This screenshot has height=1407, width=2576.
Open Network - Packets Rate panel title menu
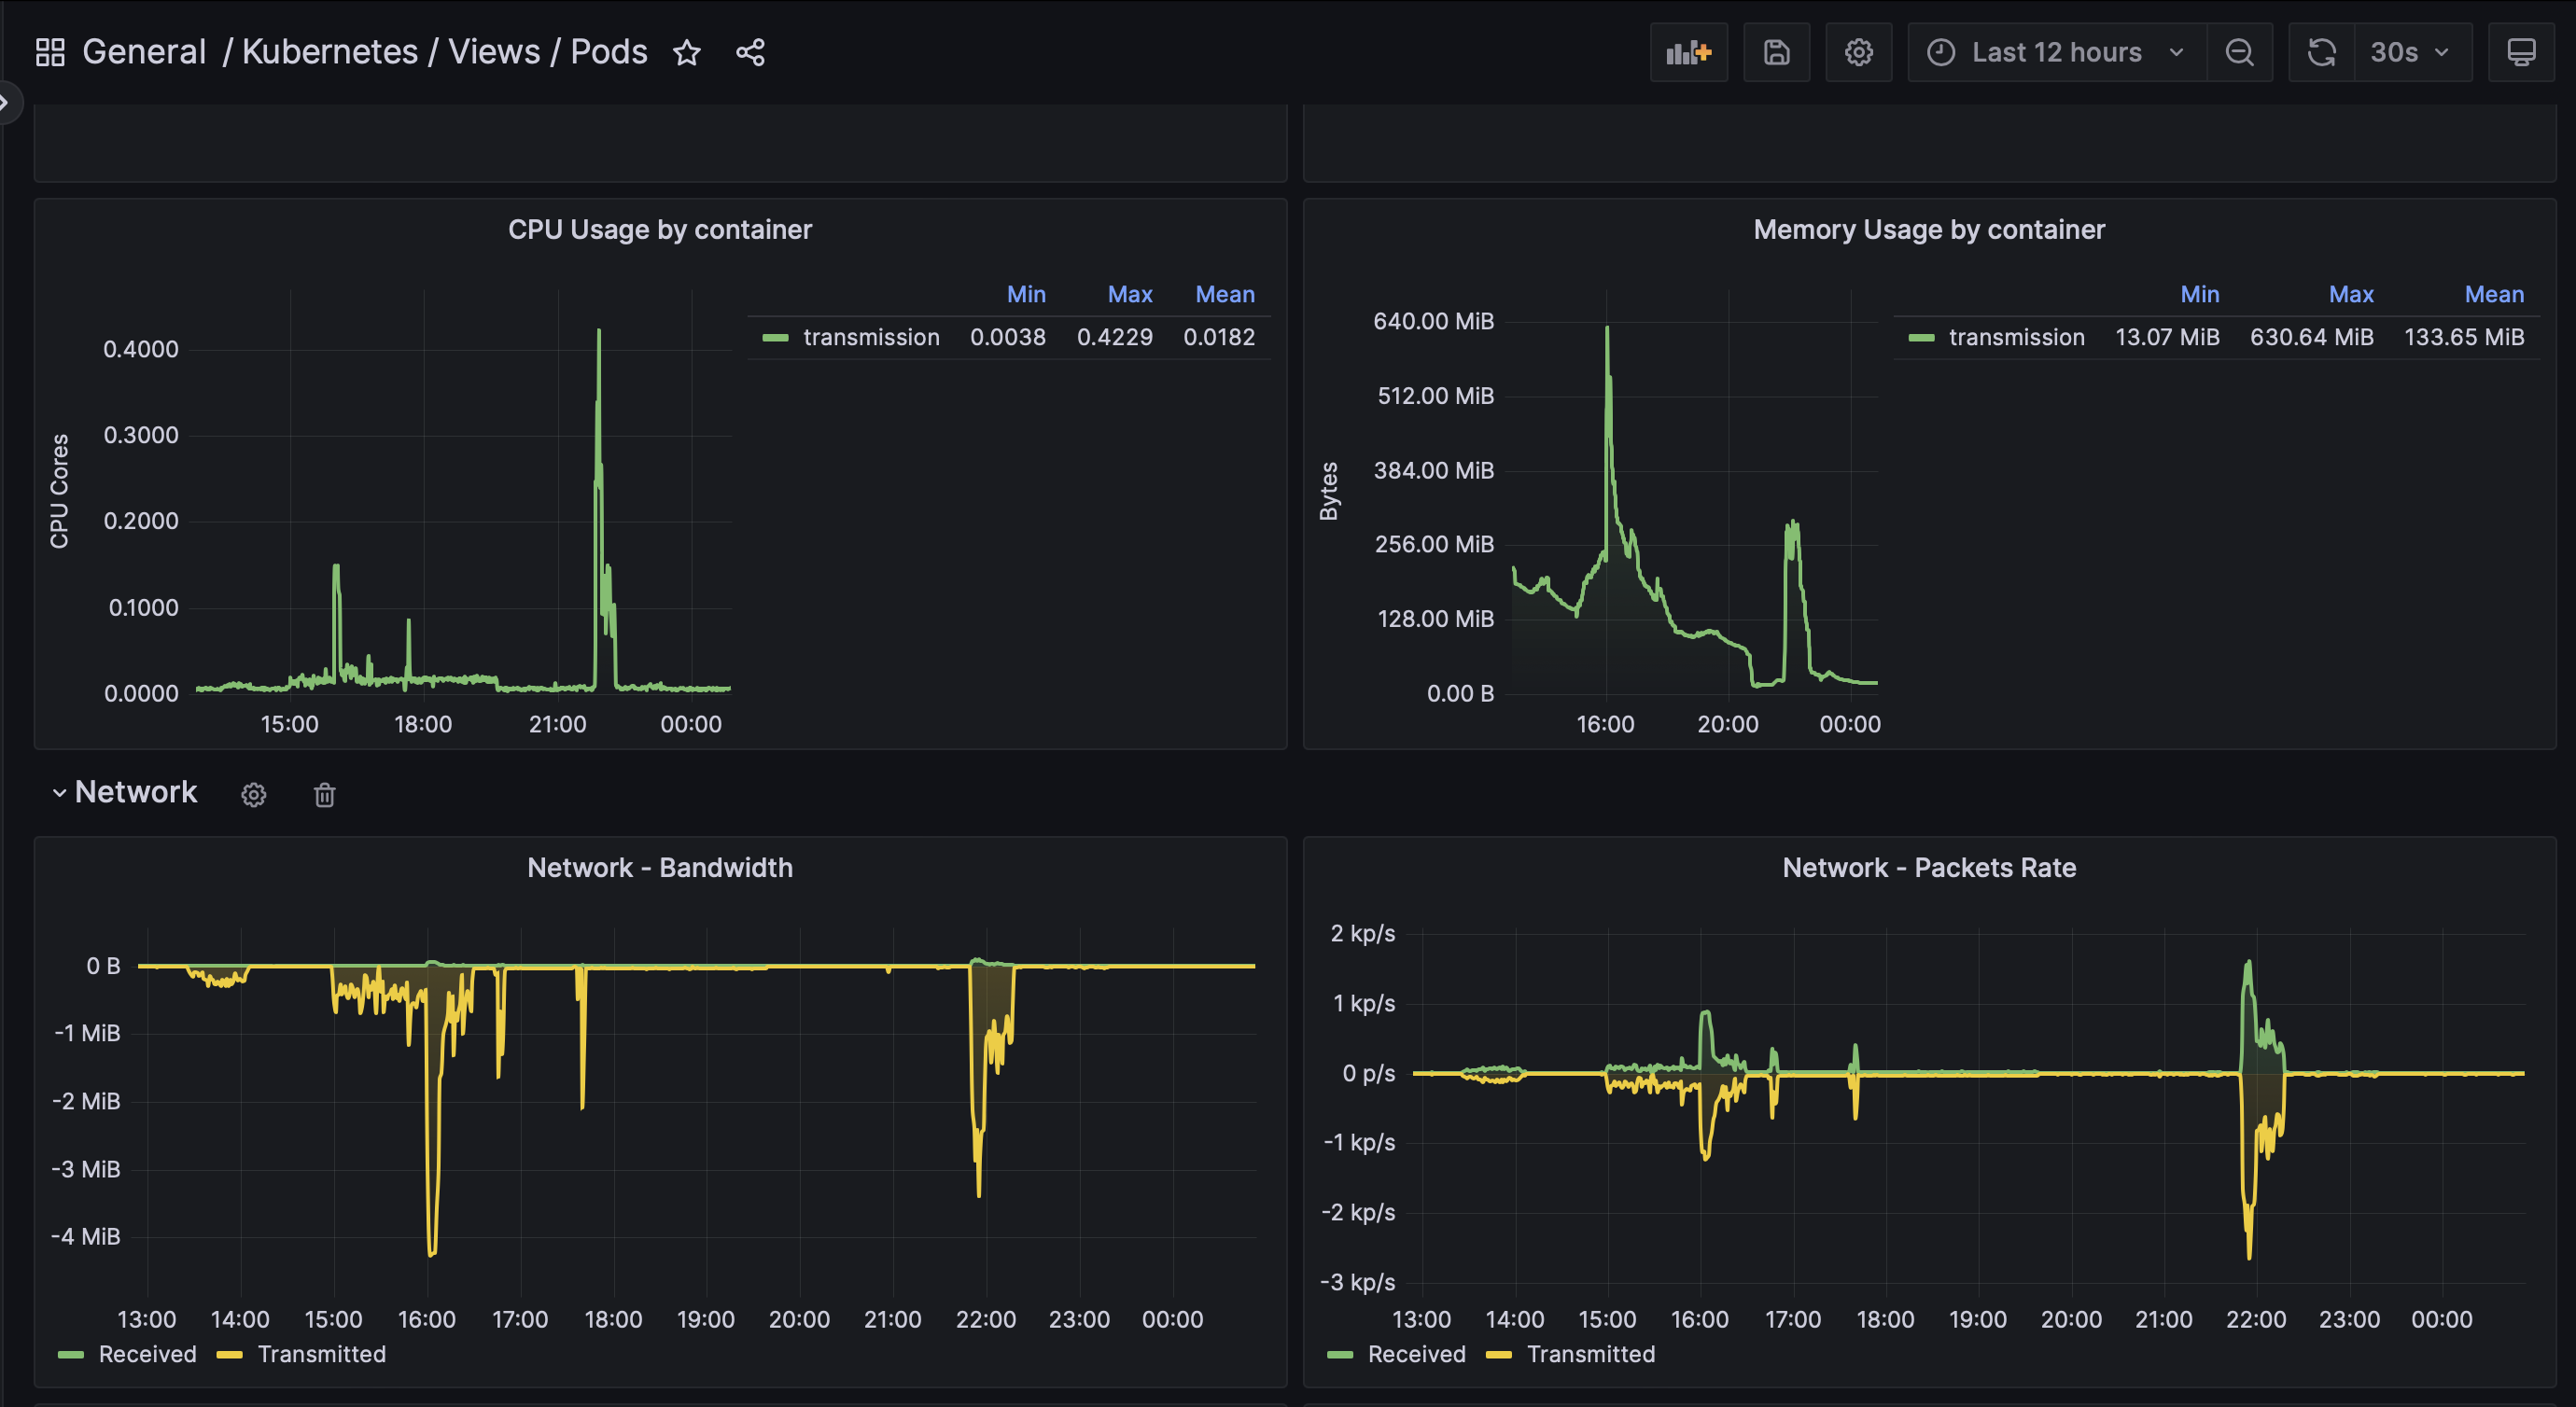click(x=1929, y=868)
